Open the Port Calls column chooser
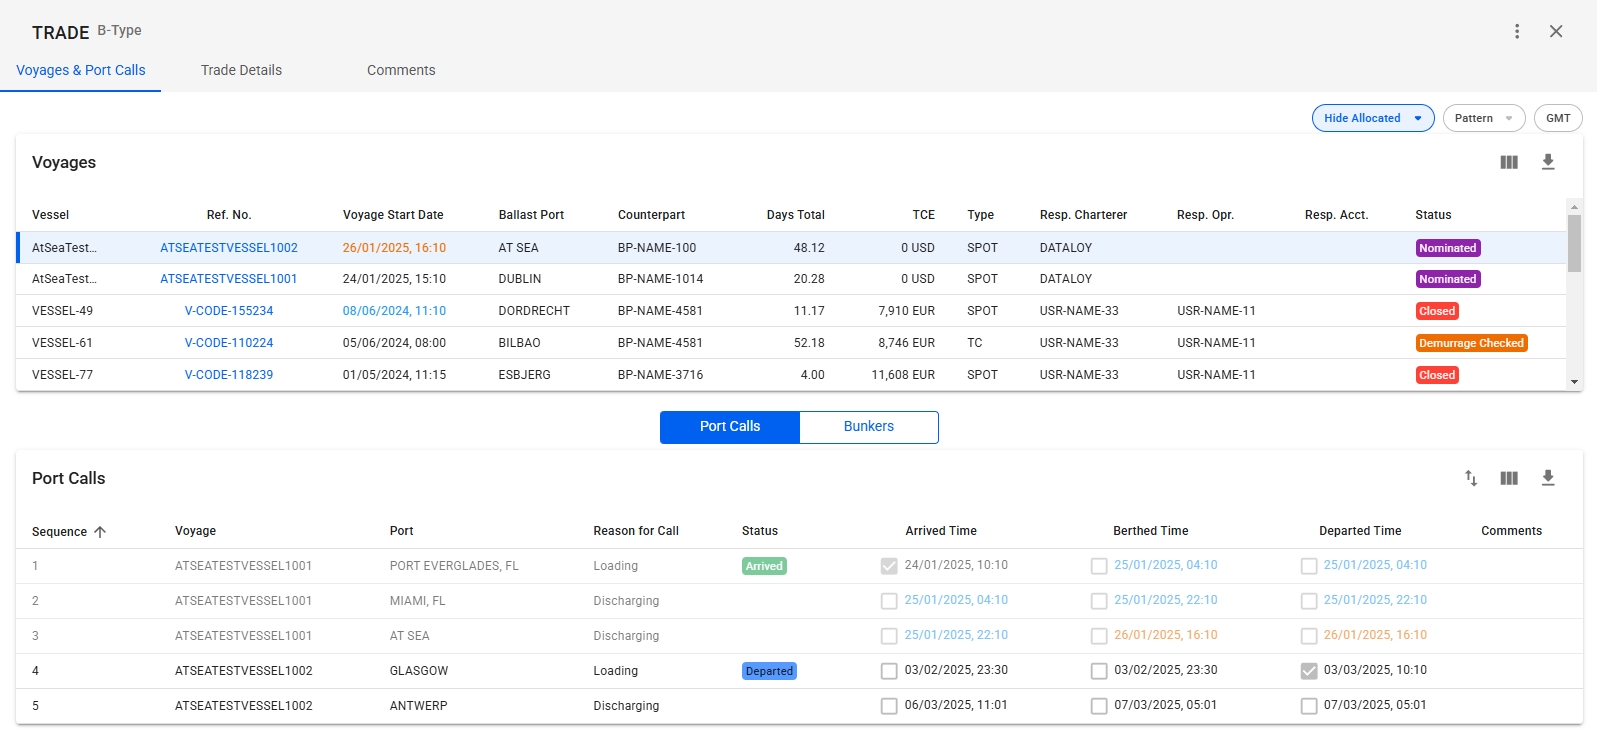The width and height of the screenshot is (1597, 731). pyautogui.click(x=1509, y=478)
